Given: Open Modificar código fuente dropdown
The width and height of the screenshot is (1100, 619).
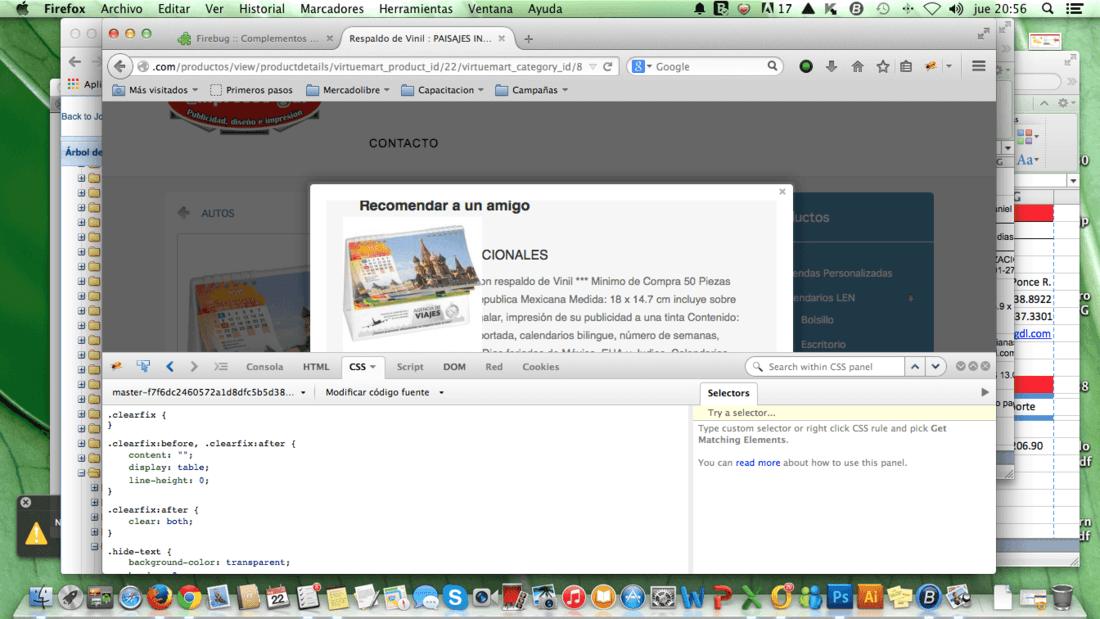Looking at the screenshot, I should pos(384,392).
